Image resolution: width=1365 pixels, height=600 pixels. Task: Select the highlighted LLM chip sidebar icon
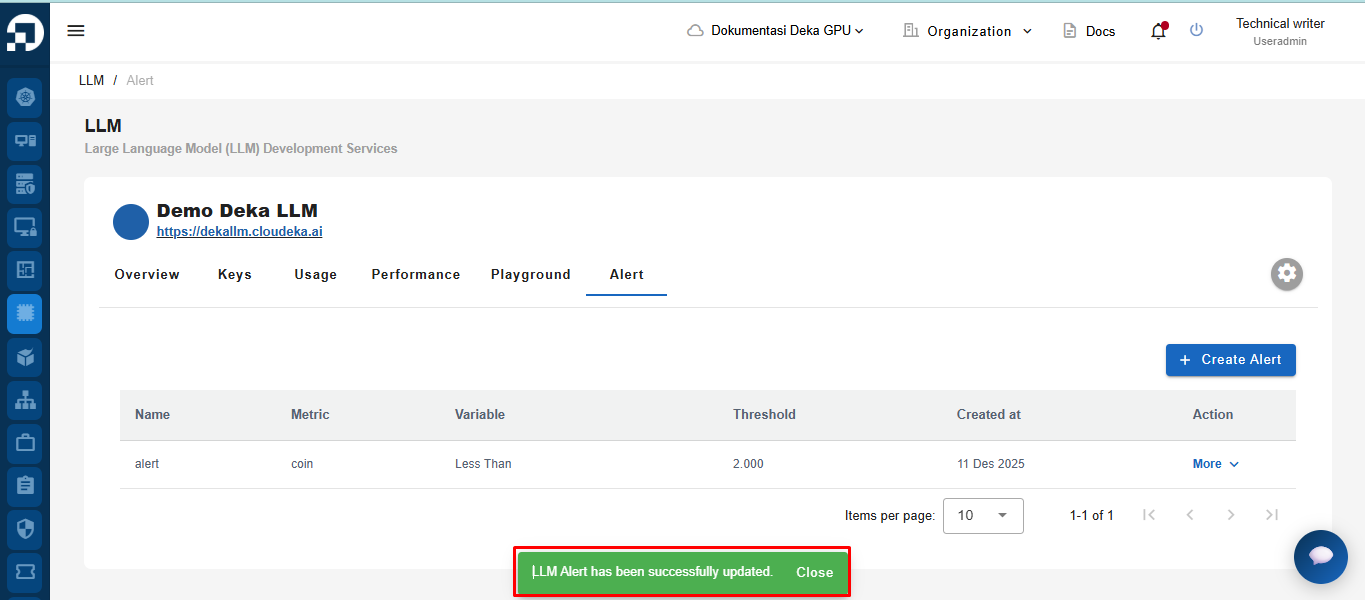25,314
